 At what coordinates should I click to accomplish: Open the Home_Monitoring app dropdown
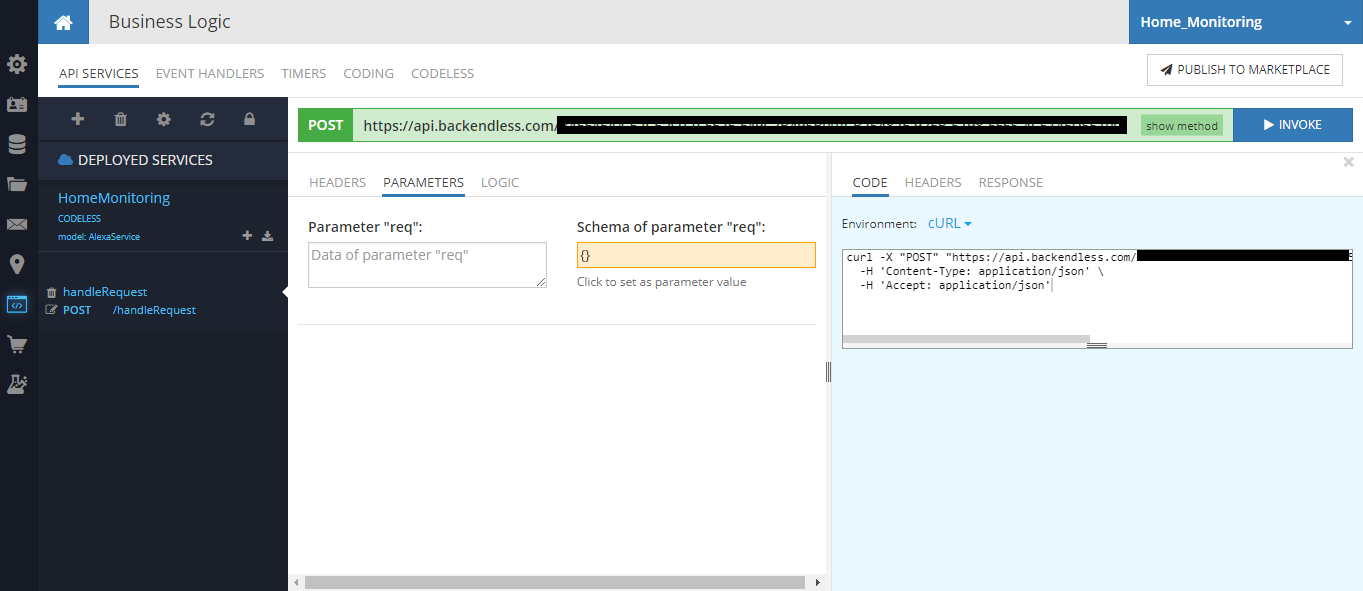tap(1245, 22)
